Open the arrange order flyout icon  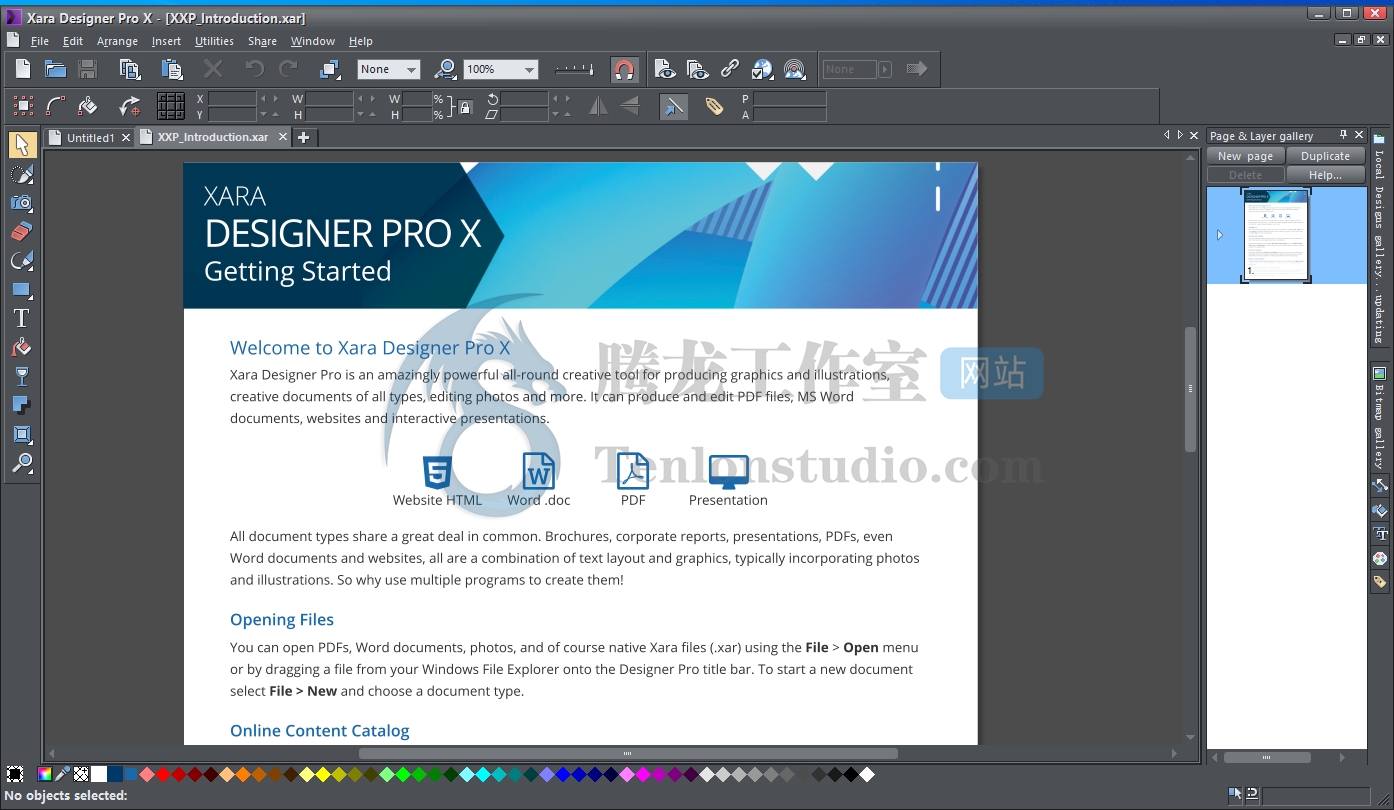[x=330, y=69]
